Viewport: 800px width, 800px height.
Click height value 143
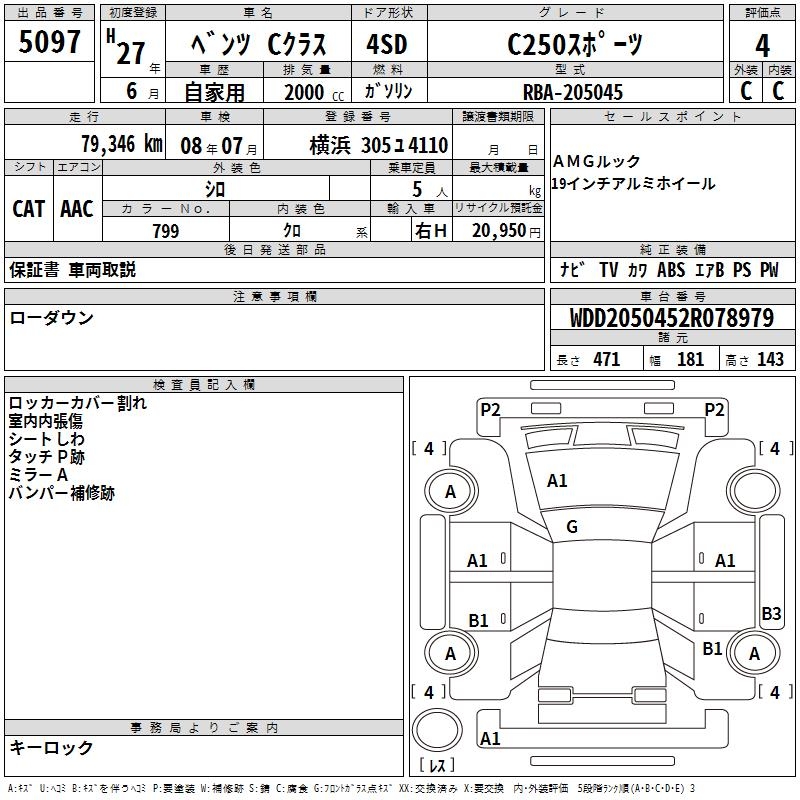(x=770, y=359)
